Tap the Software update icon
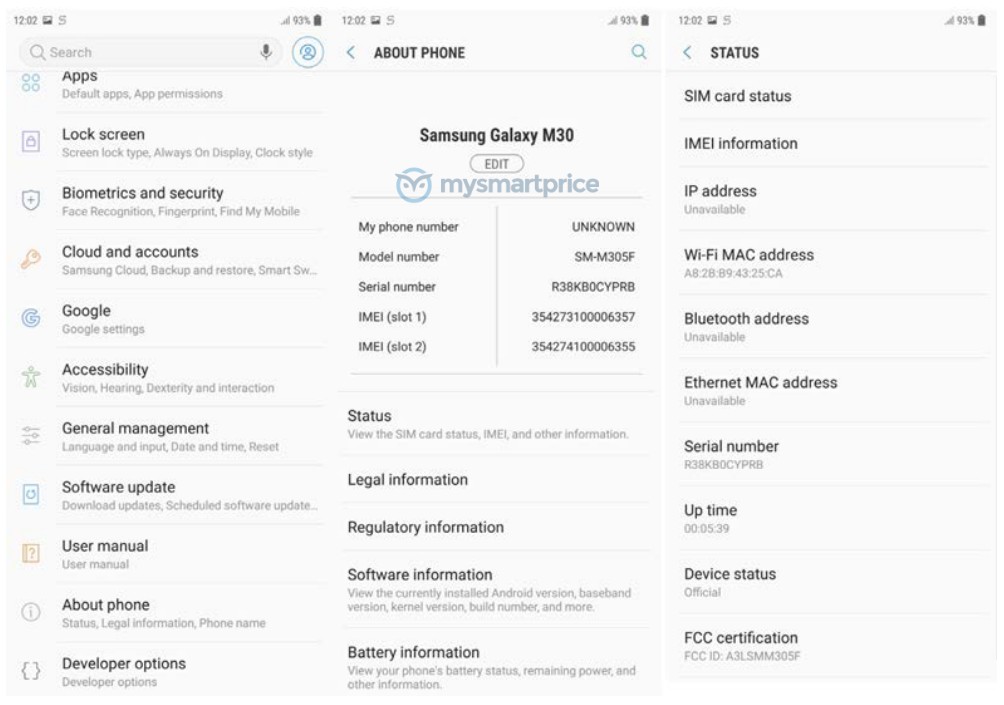The height and width of the screenshot is (705, 1004). pos(31,494)
